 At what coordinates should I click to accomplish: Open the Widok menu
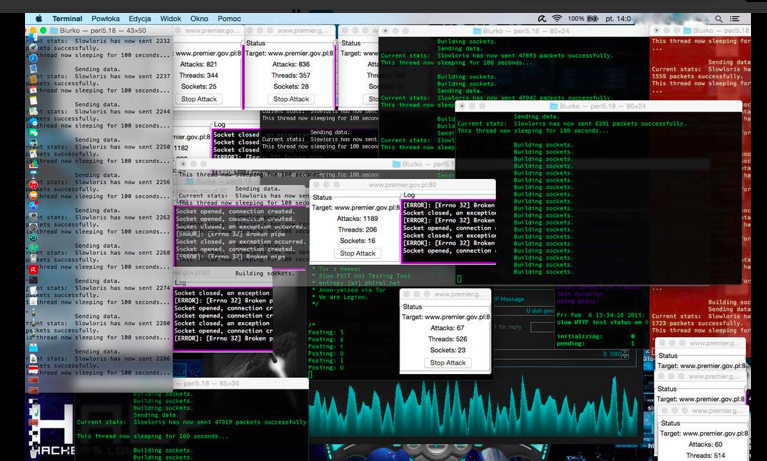click(170, 19)
